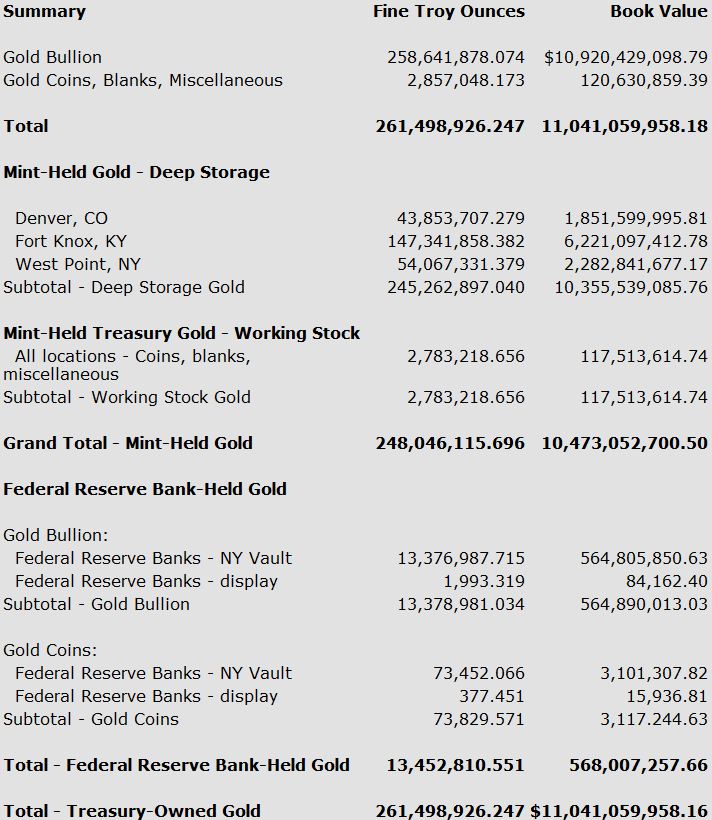Image resolution: width=712 pixels, height=820 pixels.
Task: Click the Summary column header
Action: 45,11
